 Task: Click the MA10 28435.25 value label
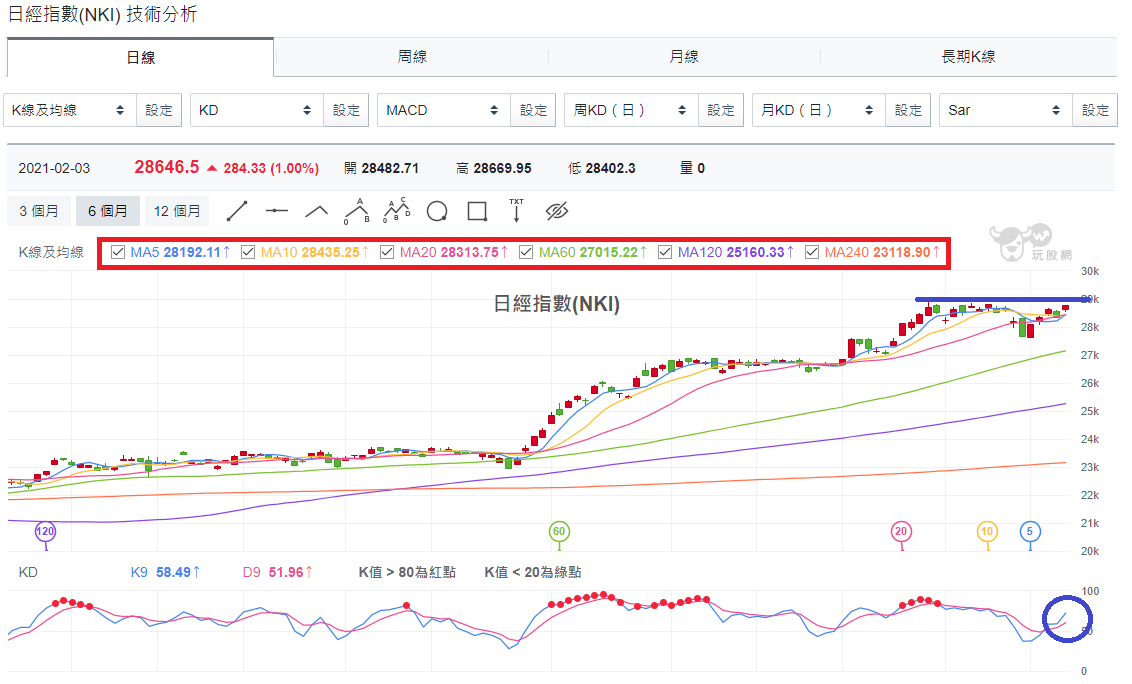[x=314, y=252]
